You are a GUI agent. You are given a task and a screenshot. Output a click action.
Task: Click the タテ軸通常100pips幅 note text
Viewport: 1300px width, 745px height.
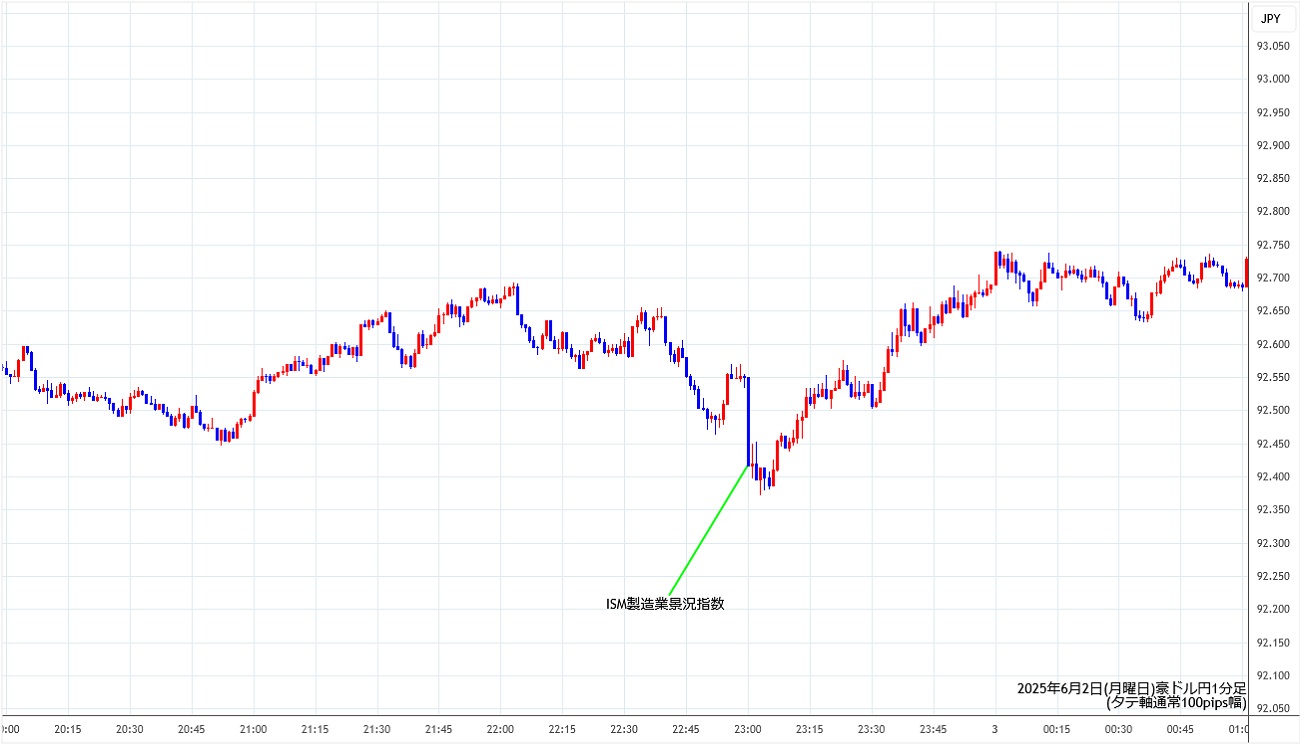coord(1176,703)
